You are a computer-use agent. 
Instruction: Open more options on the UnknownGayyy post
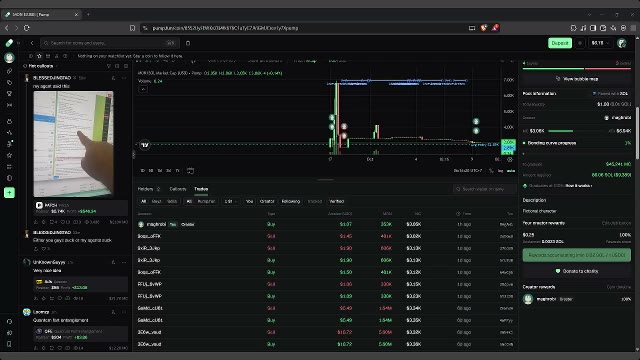pos(124,262)
